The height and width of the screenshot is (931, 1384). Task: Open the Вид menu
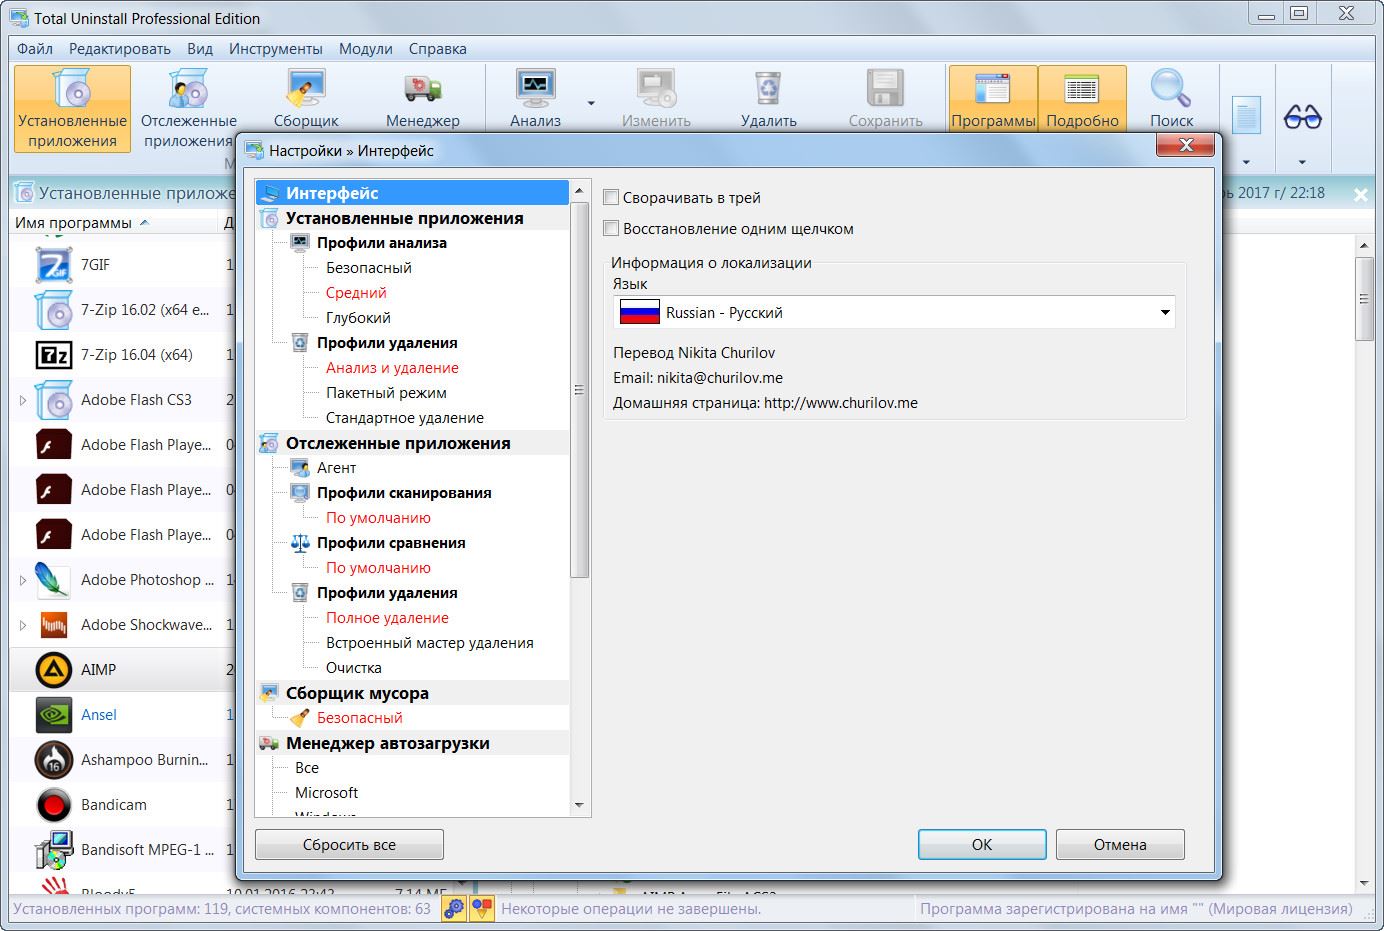point(200,49)
